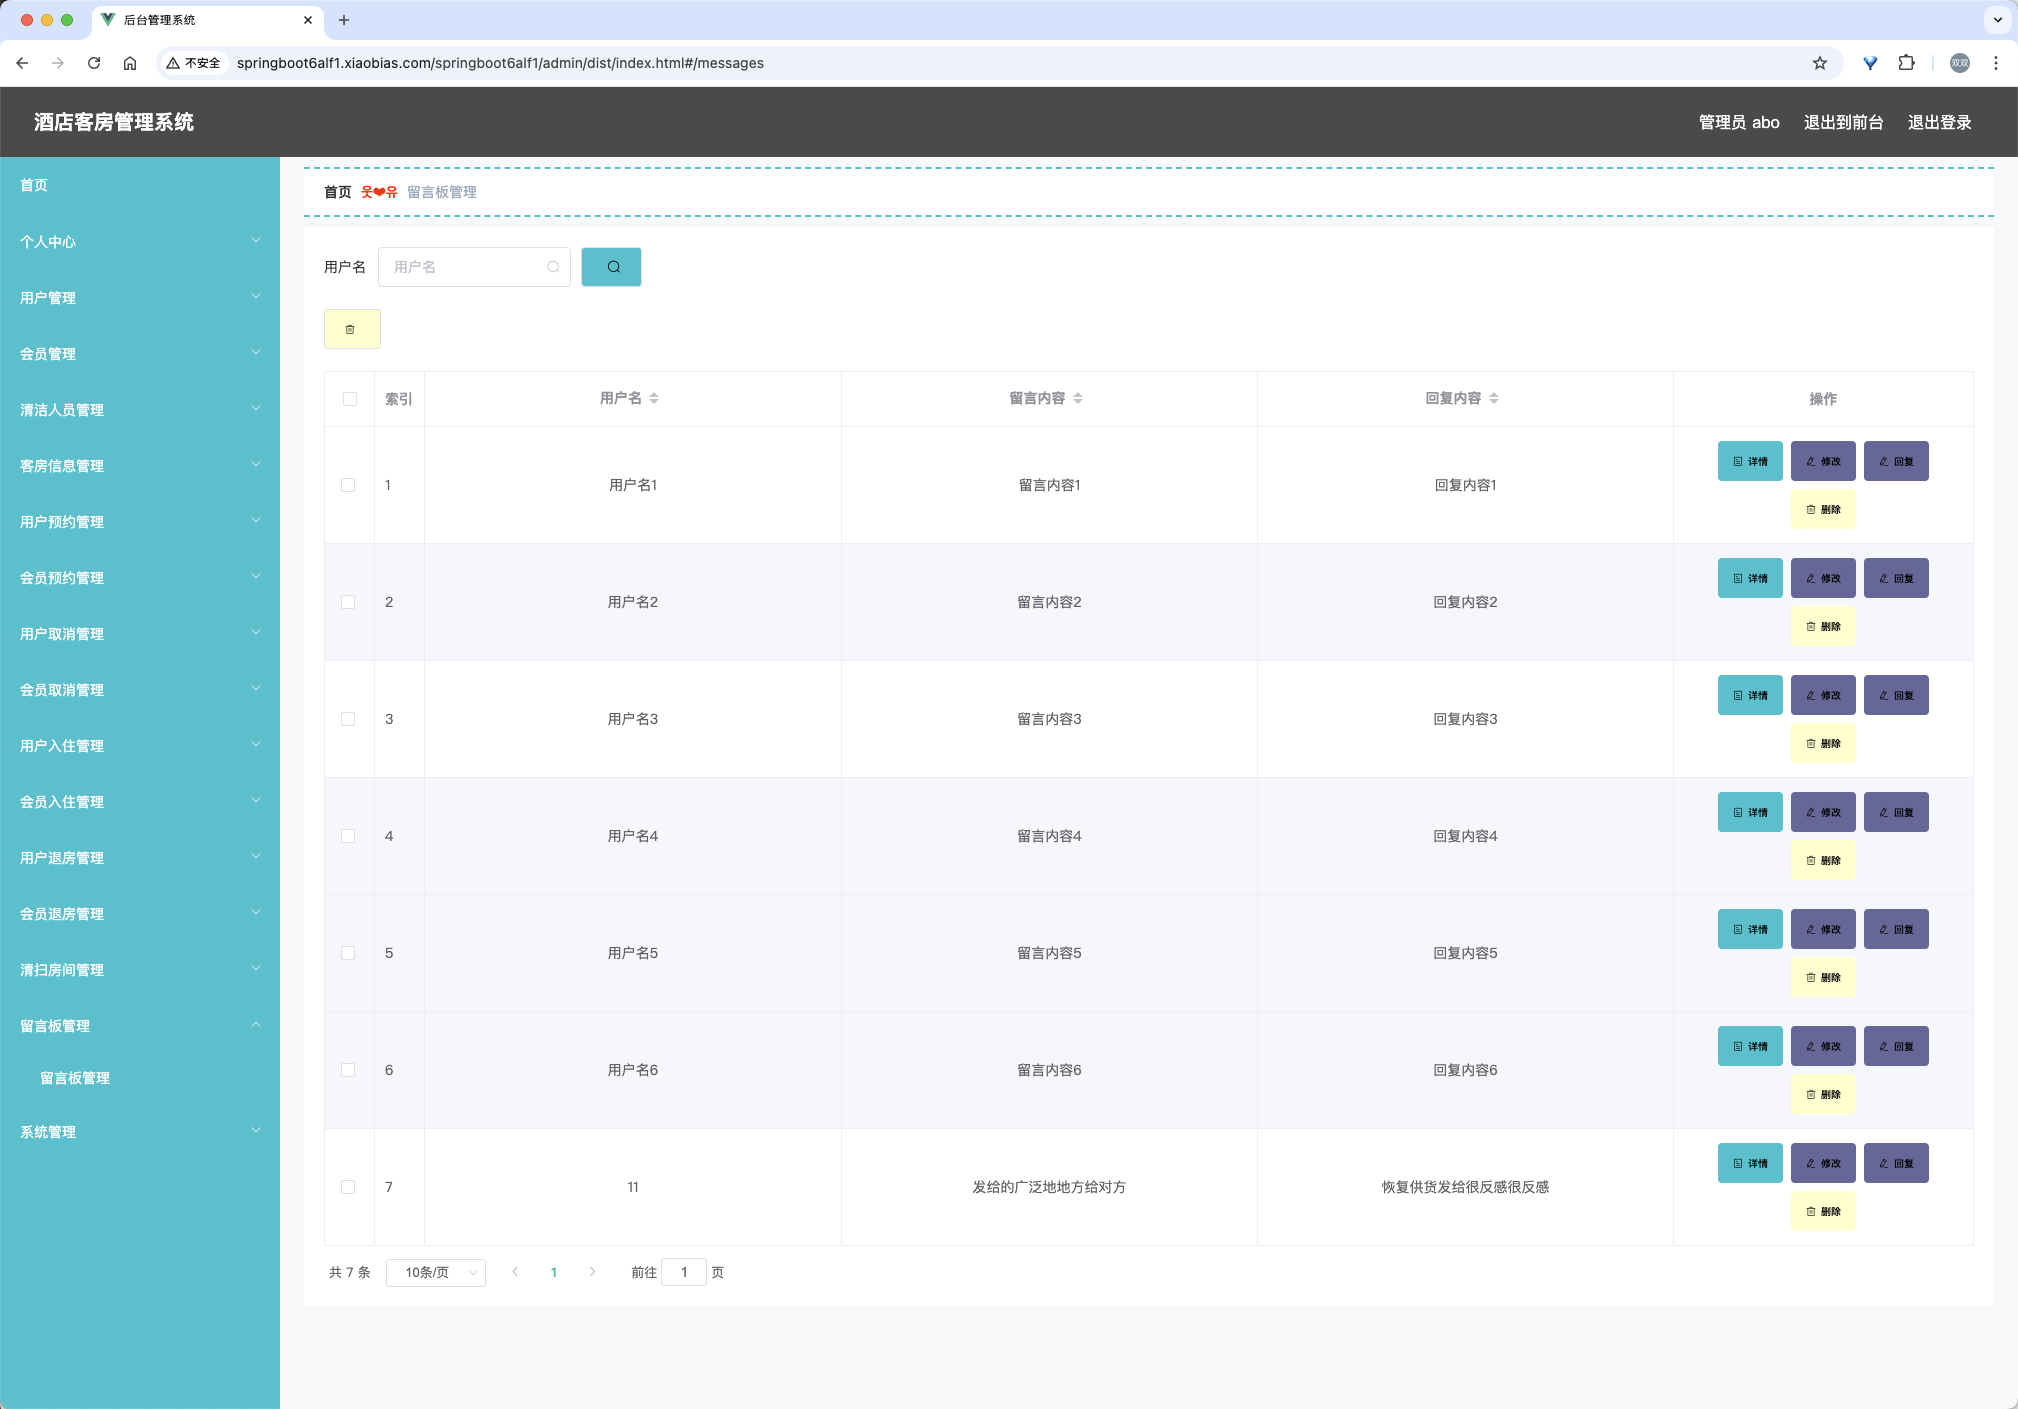
Task: Click 修改 for row 用户名4
Action: (x=1823, y=812)
